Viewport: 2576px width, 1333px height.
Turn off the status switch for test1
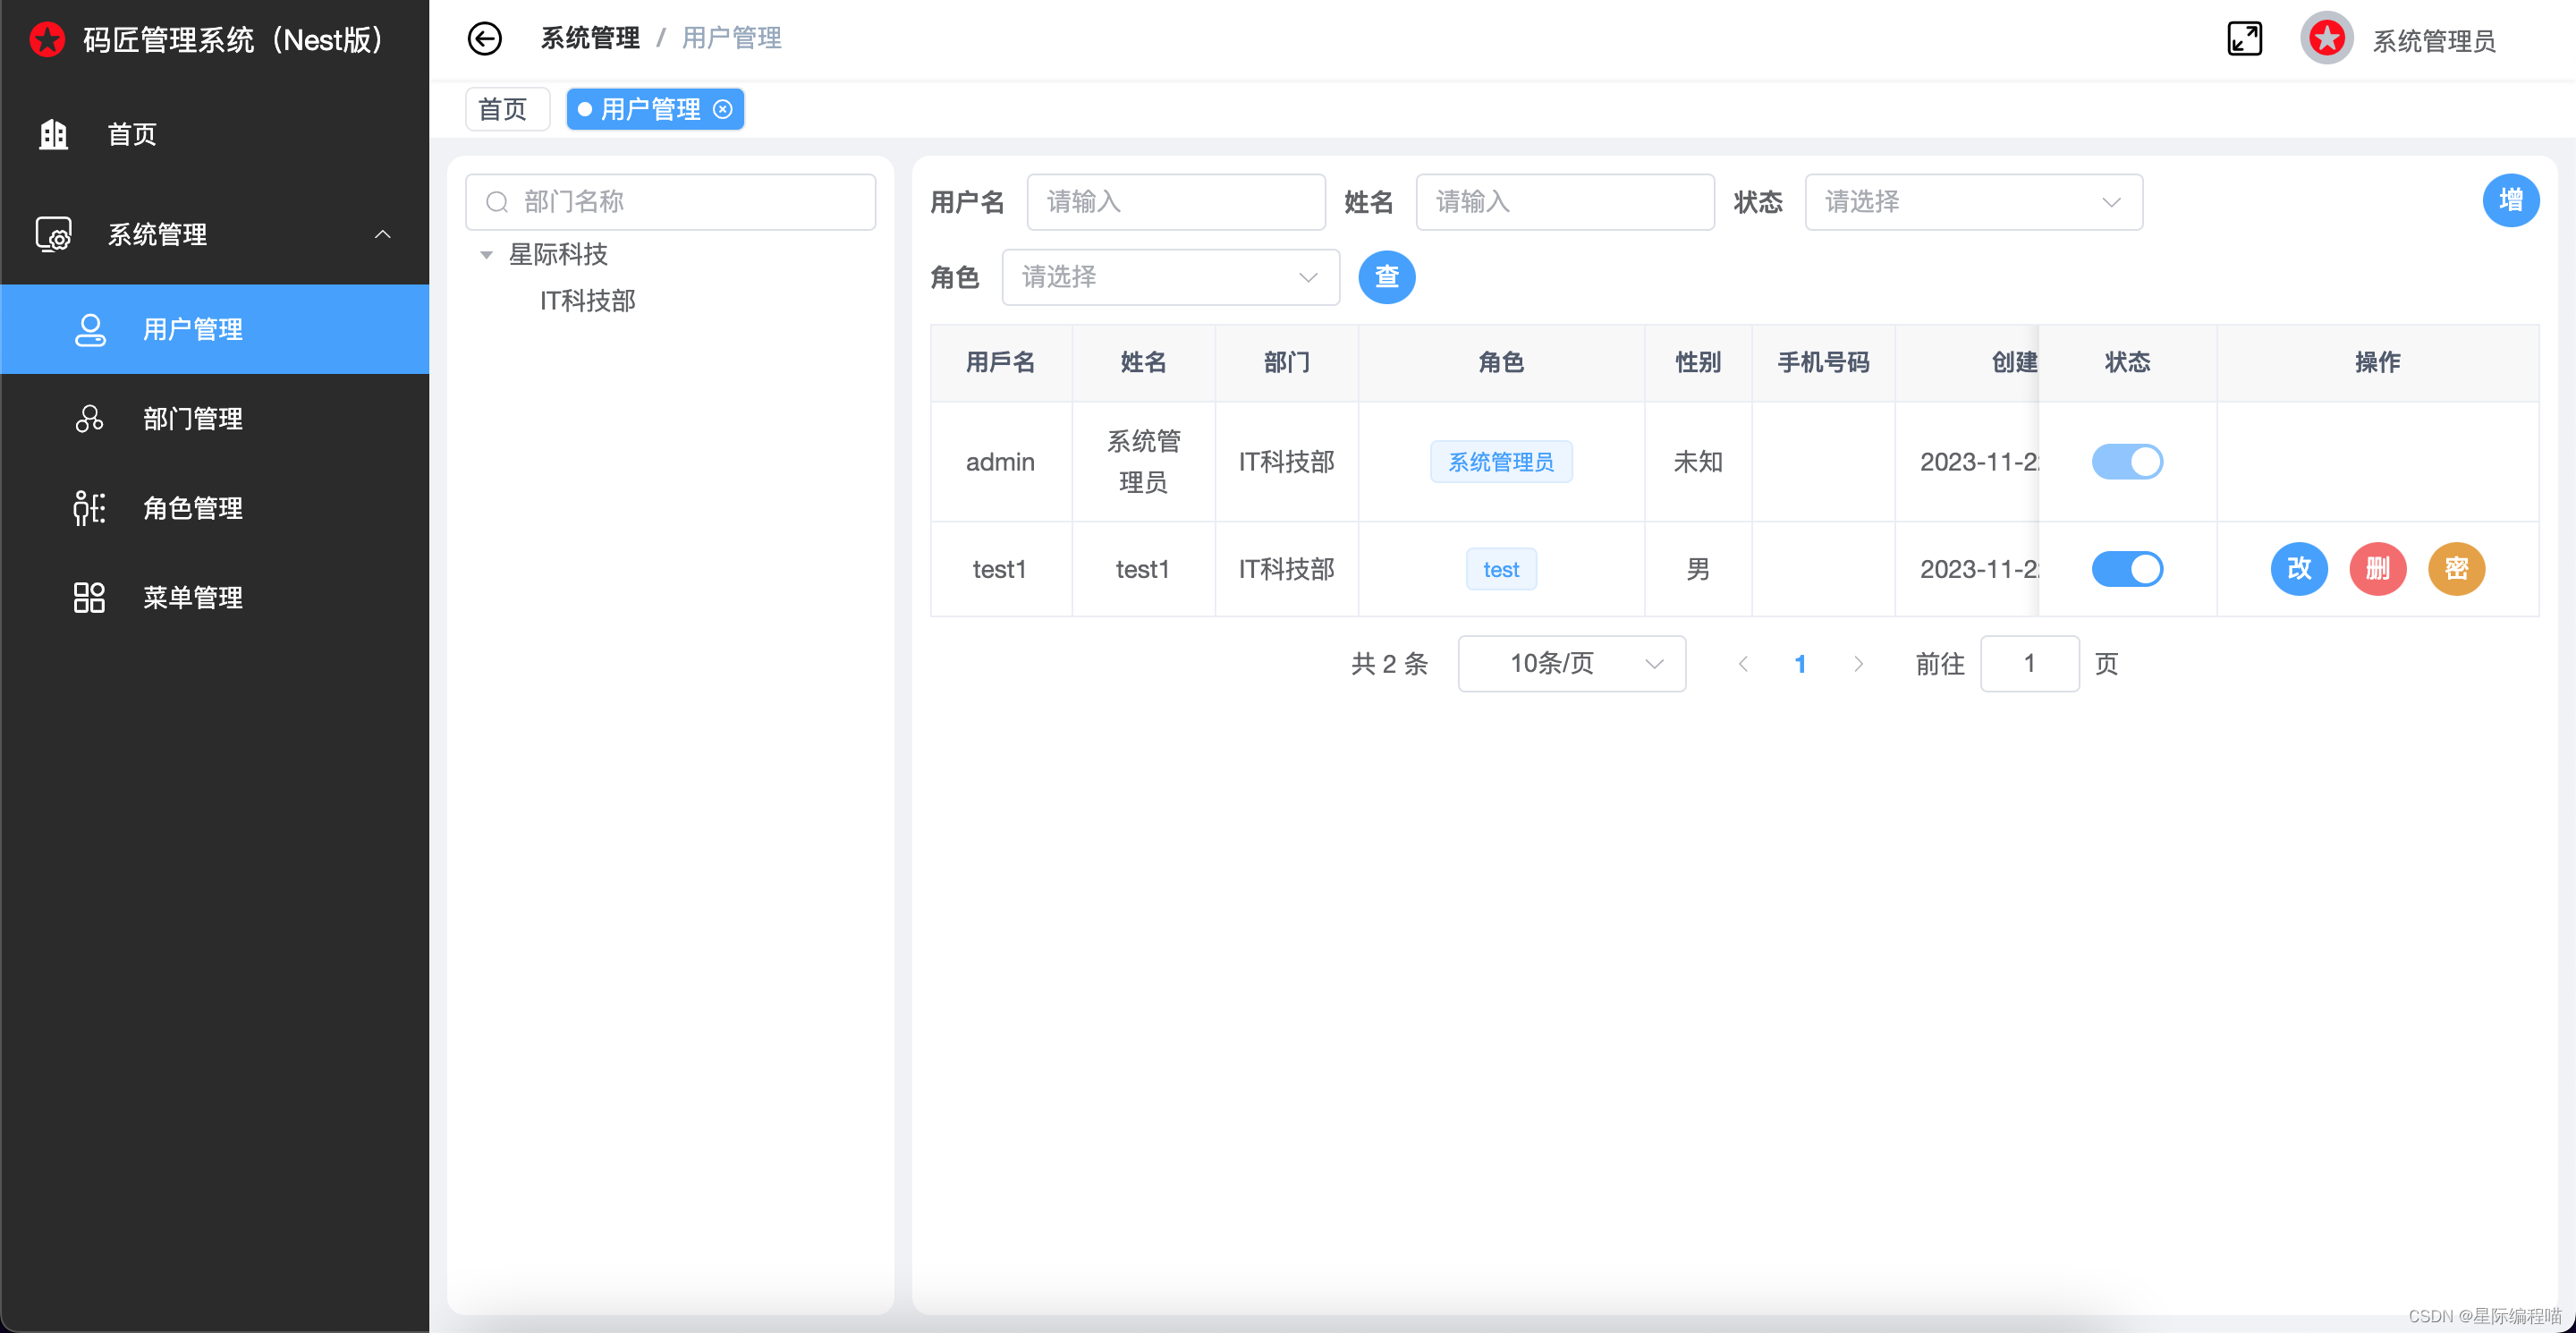pyautogui.click(x=2127, y=568)
